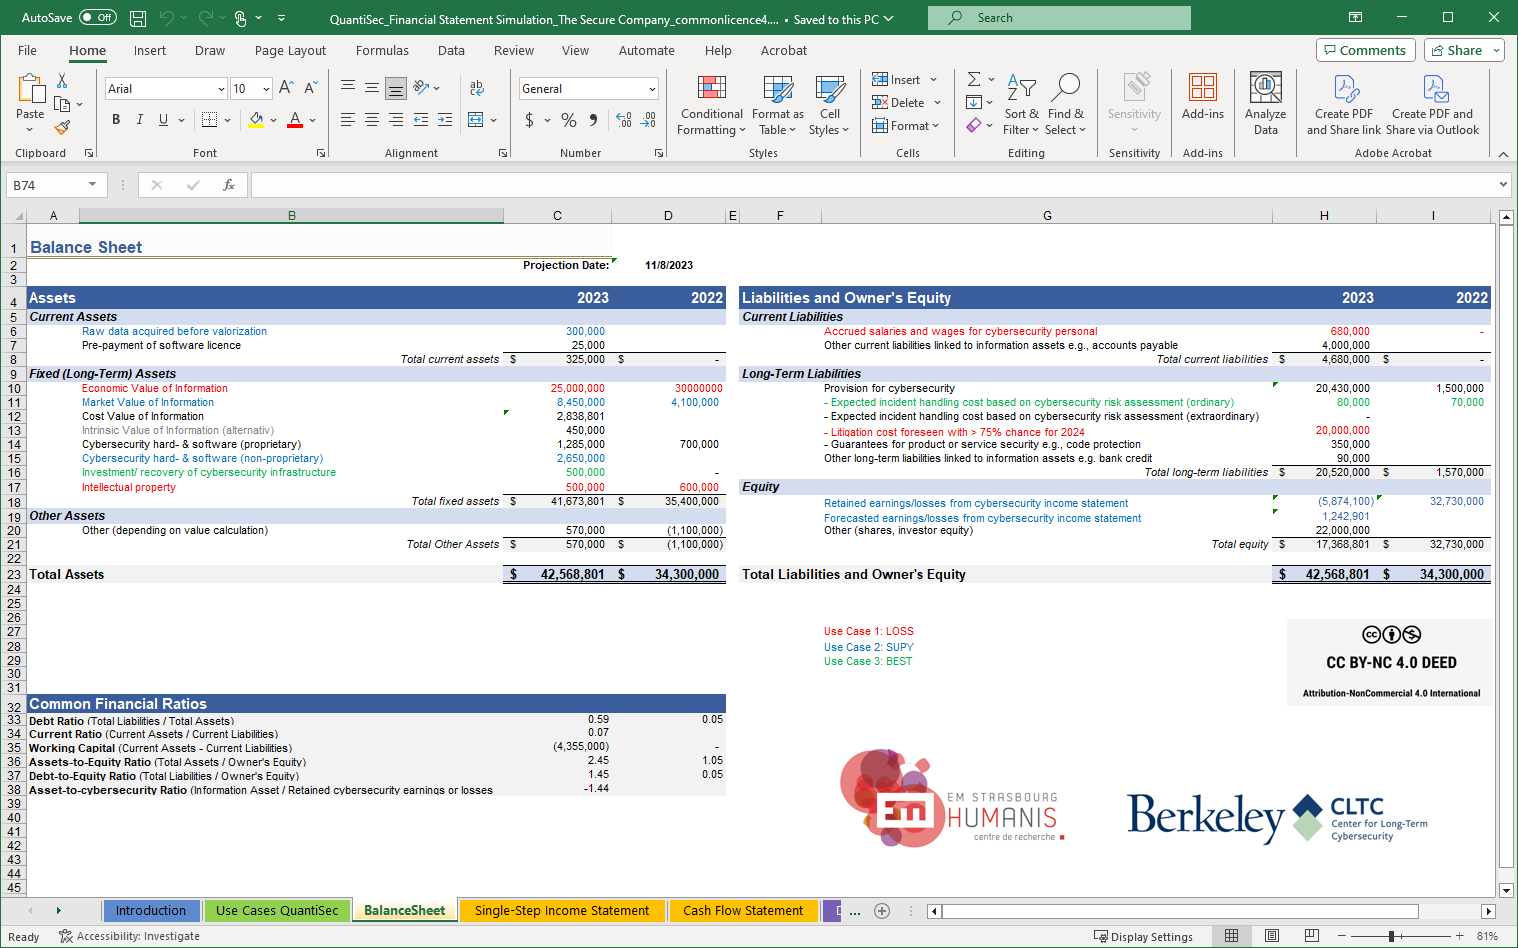This screenshot has height=948, width=1518.
Task: Open the Share button dropdown arrow
Action: (x=1496, y=51)
